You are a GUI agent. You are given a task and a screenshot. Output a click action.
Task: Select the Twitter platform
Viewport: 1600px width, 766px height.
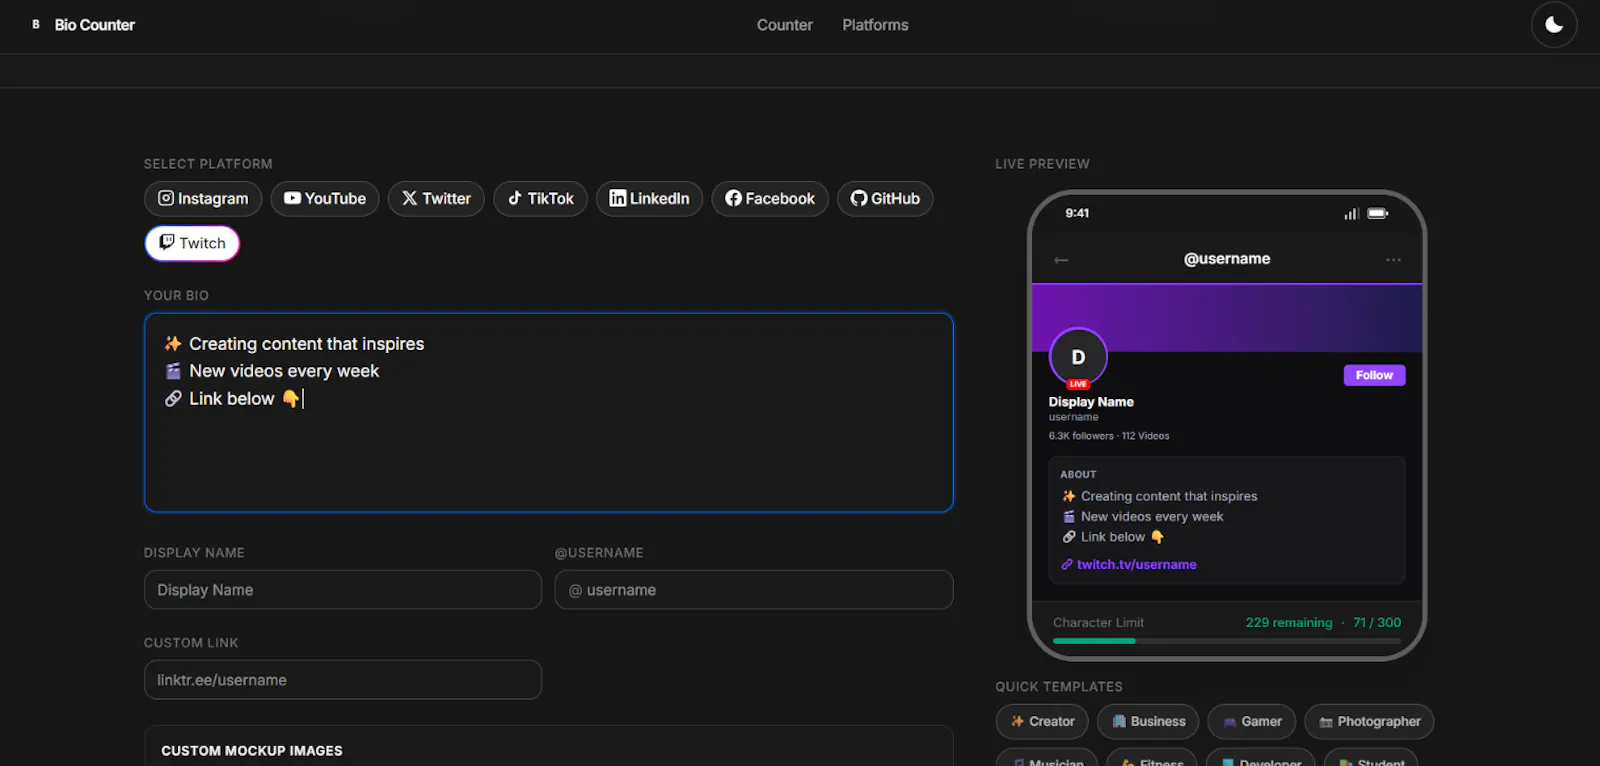tap(436, 198)
